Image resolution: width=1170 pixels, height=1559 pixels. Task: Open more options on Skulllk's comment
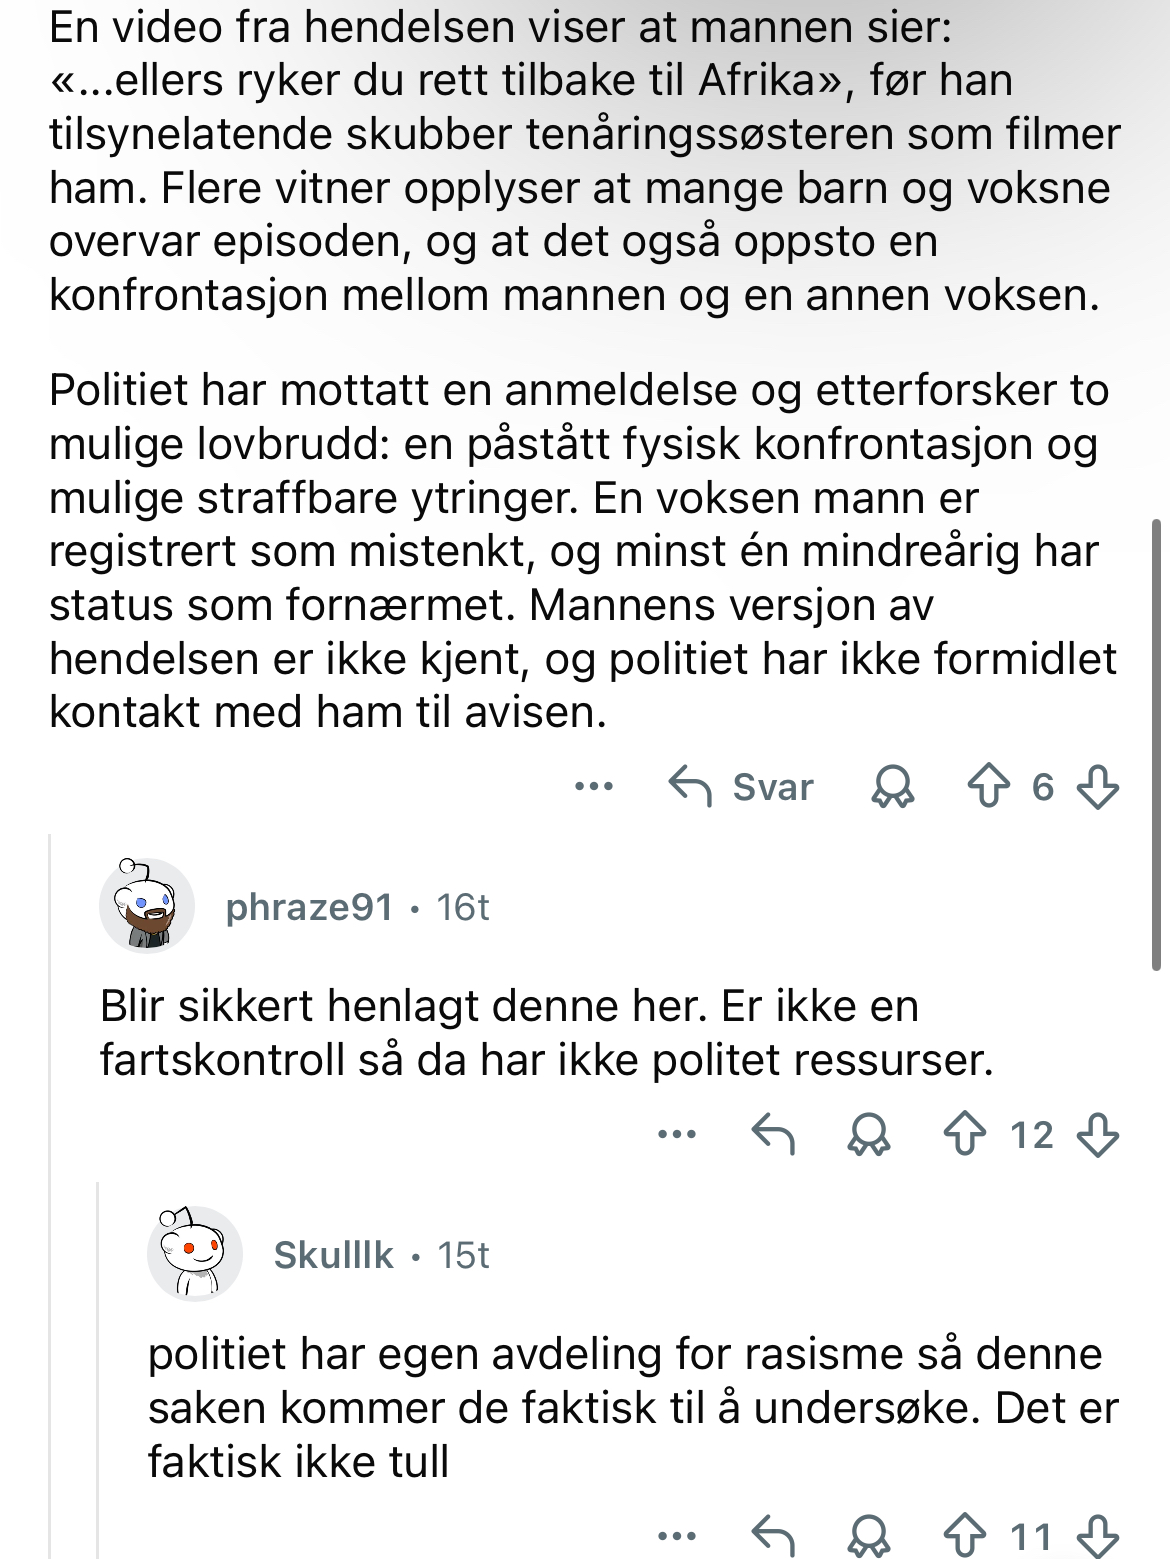coord(677,1535)
